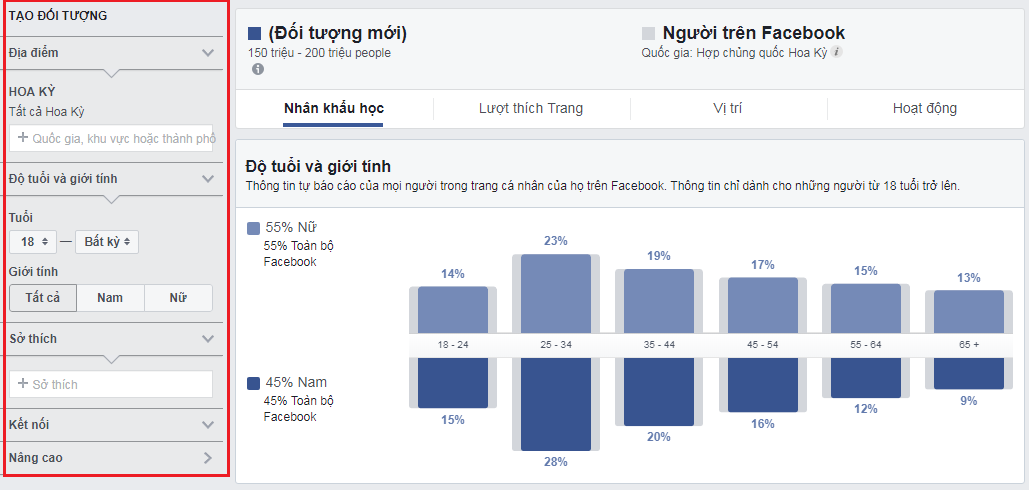Click the info icon under audience size

point(258,69)
